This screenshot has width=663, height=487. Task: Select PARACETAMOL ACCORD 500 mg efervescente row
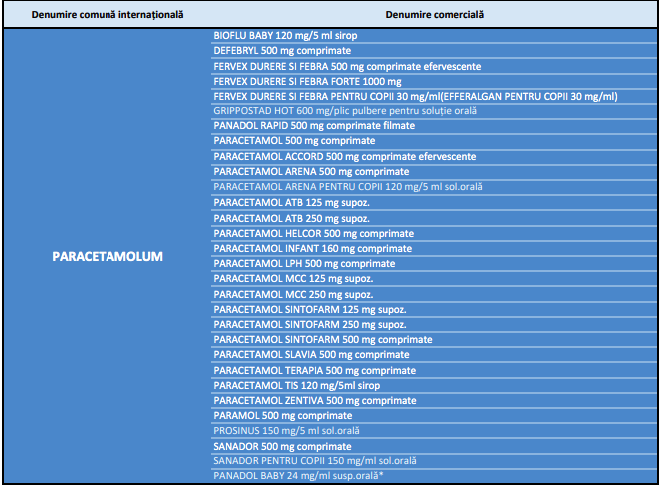(434, 156)
